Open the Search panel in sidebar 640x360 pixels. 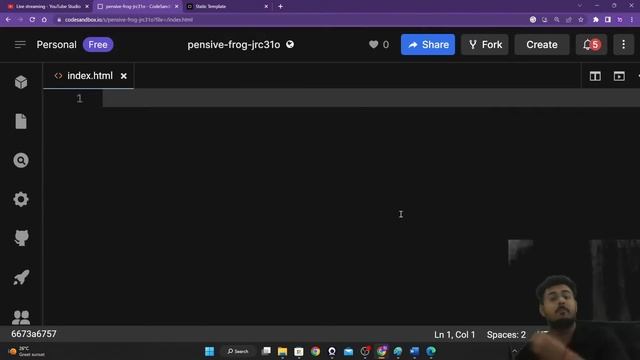pos(21,160)
